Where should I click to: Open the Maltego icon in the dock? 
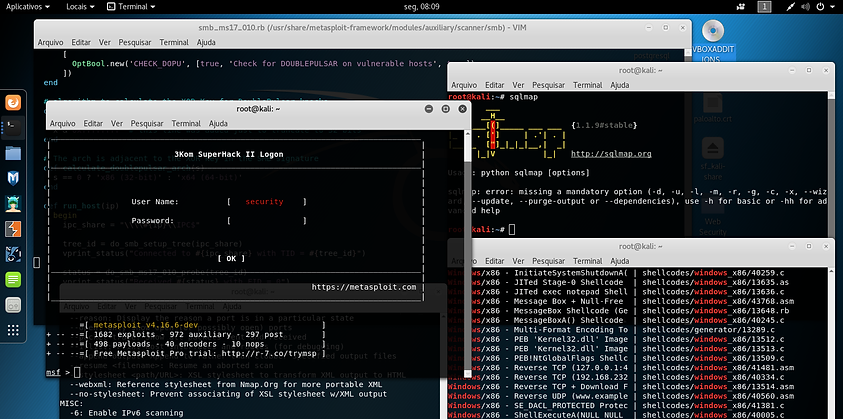pos(13,254)
